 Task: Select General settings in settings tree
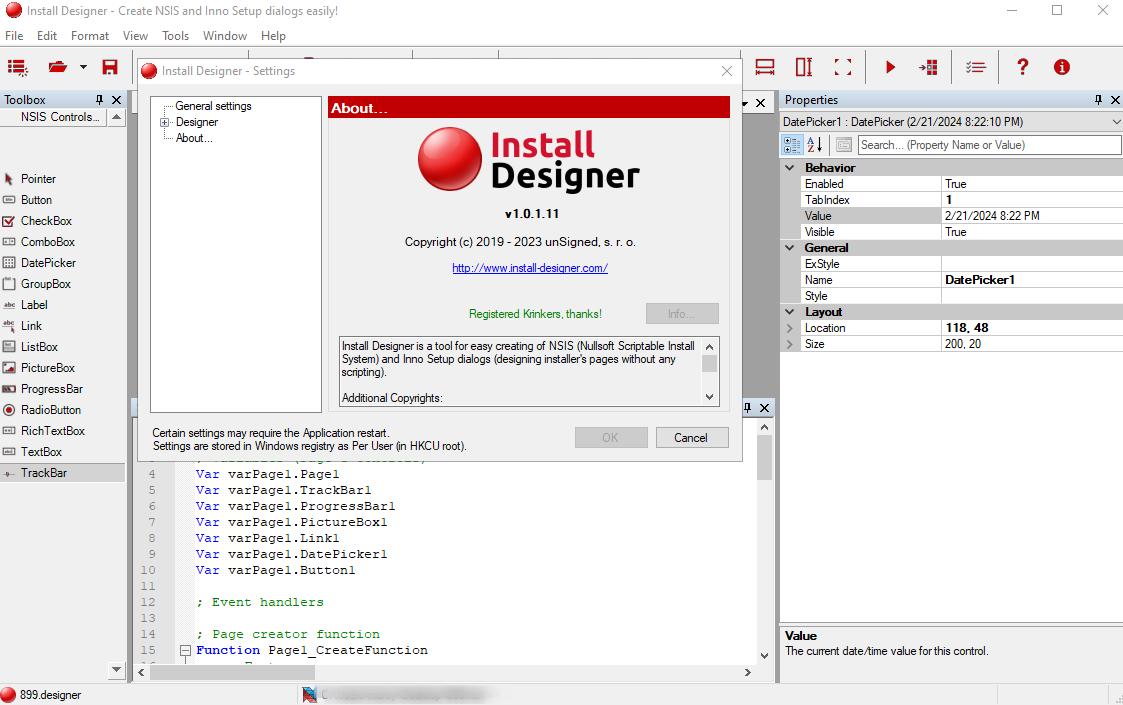tap(213, 106)
